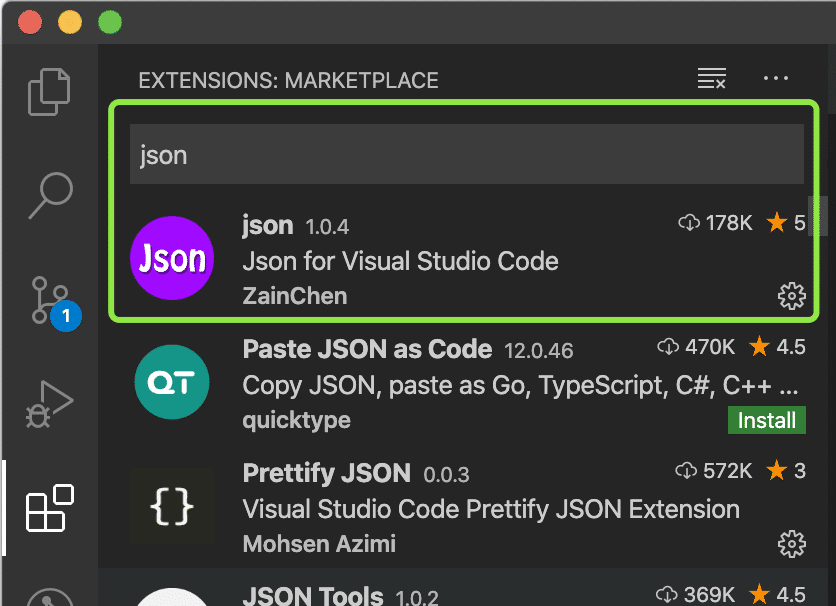Click 'Copy JSON, paste as Go' description
Viewport: 836px width, 606px height.
[x=520, y=386]
